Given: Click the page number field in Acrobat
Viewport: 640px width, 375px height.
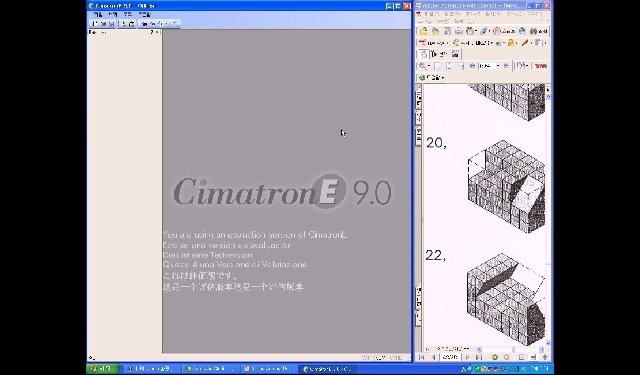Looking at the screenshot, I should pos(450,357).
